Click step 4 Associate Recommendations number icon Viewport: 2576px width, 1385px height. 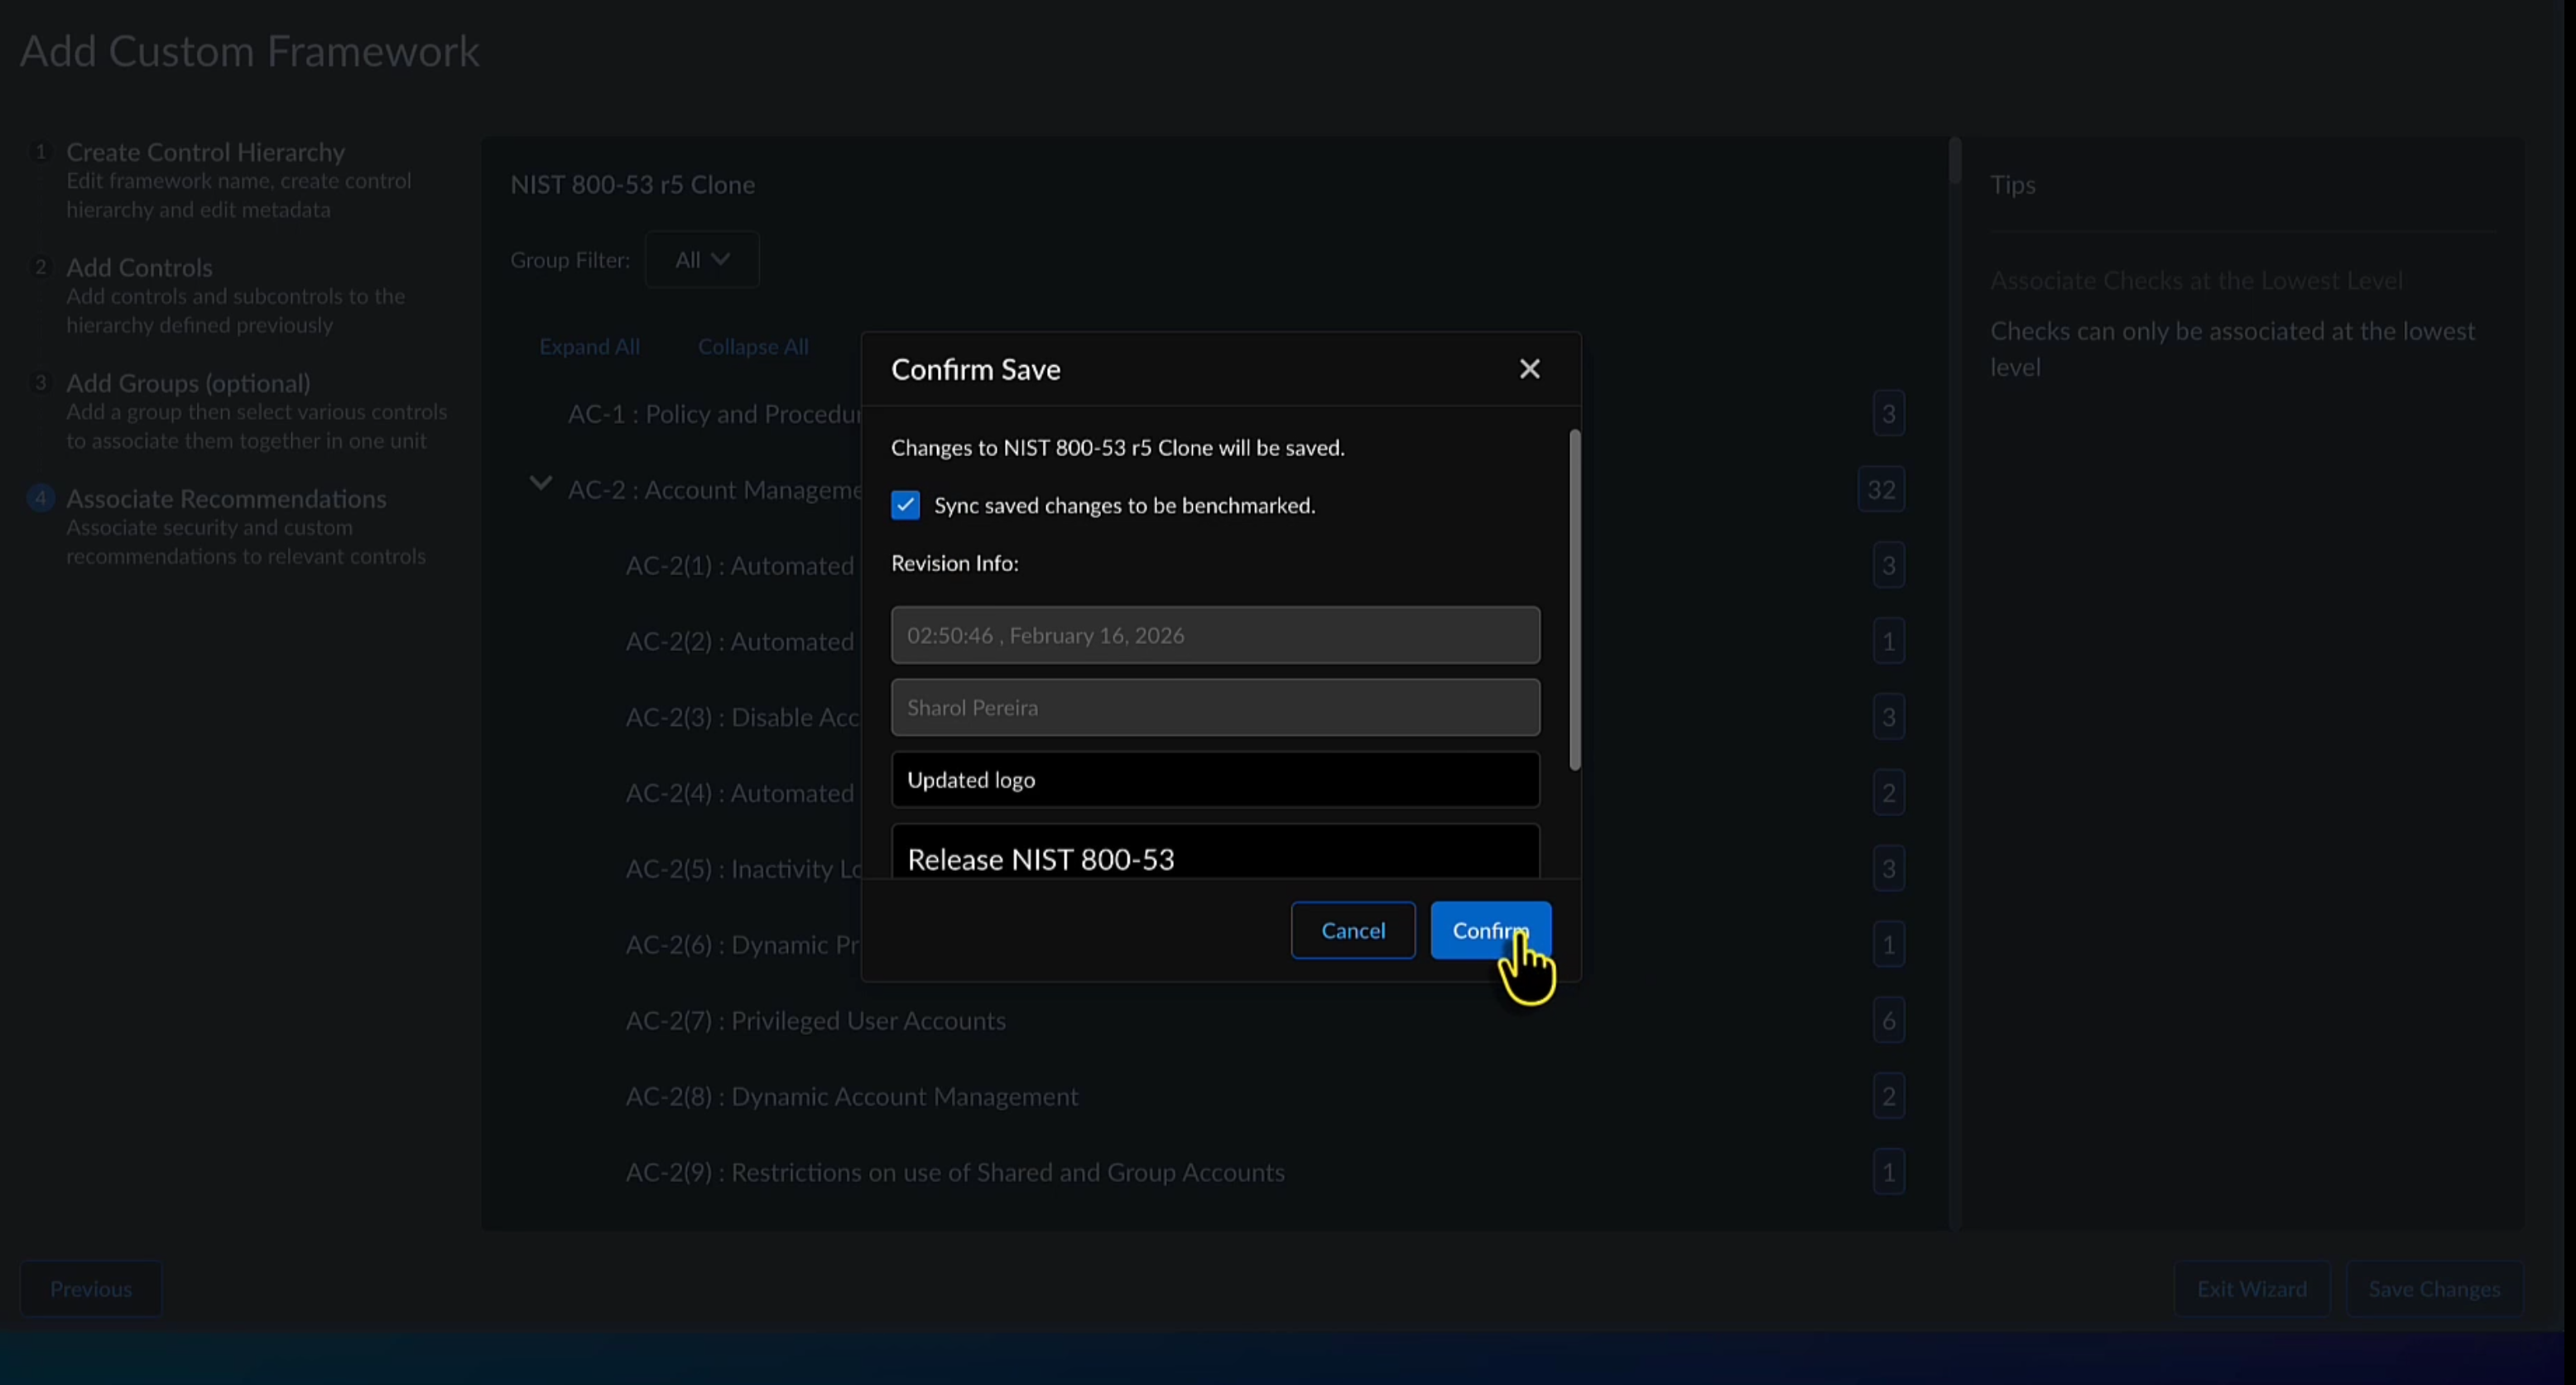[x=40, y=498]
